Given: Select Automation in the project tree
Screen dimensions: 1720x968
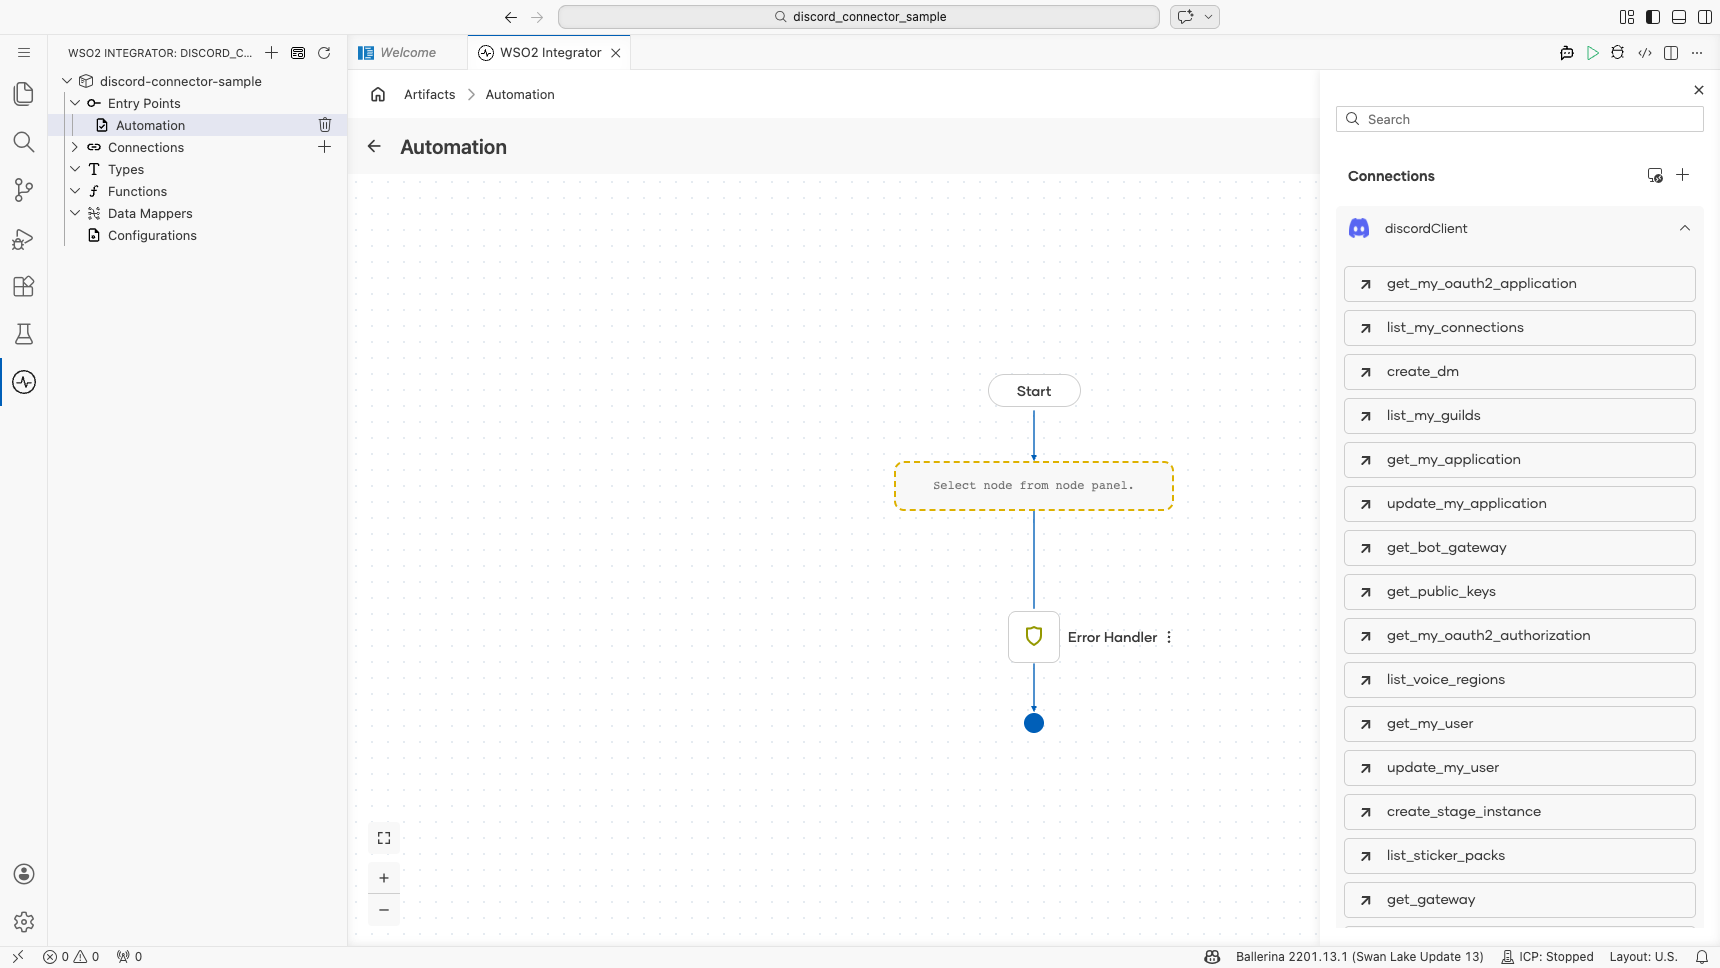Looking at the screenshot, I should (x=150, y=125).
